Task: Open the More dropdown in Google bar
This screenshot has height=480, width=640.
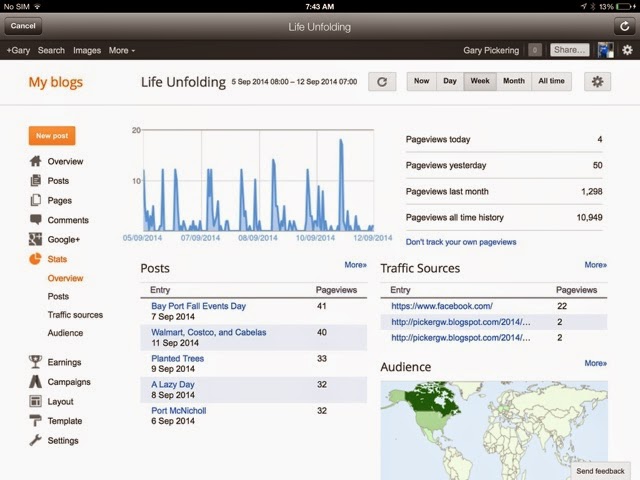Action: click(121, 50)
